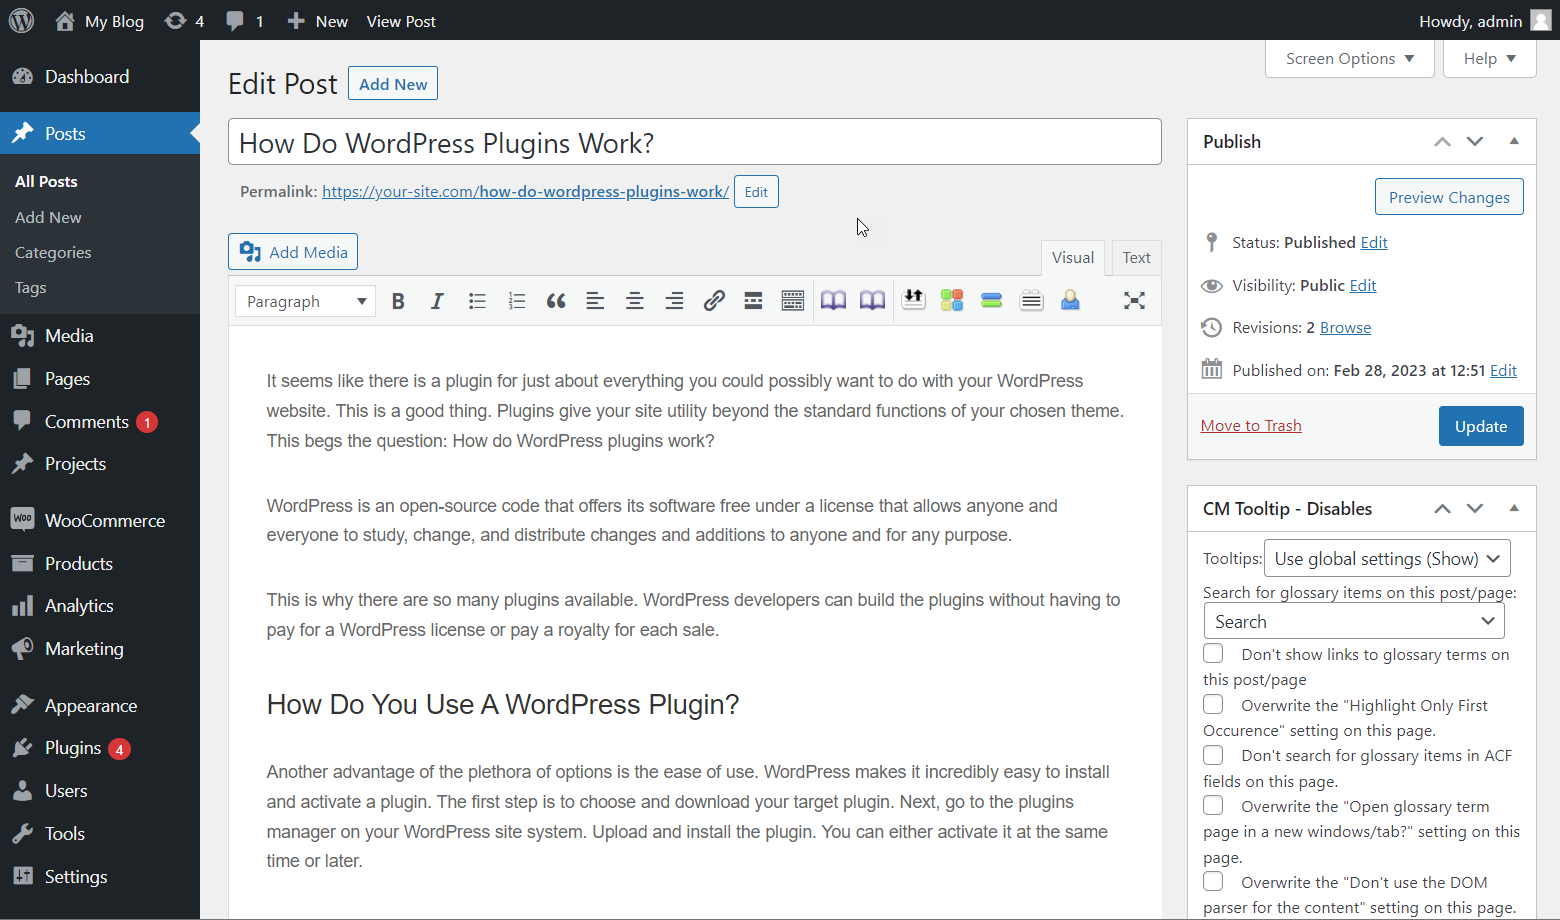
Task: Switch to the Visual editor tab
Action: tap(1073, 258)
